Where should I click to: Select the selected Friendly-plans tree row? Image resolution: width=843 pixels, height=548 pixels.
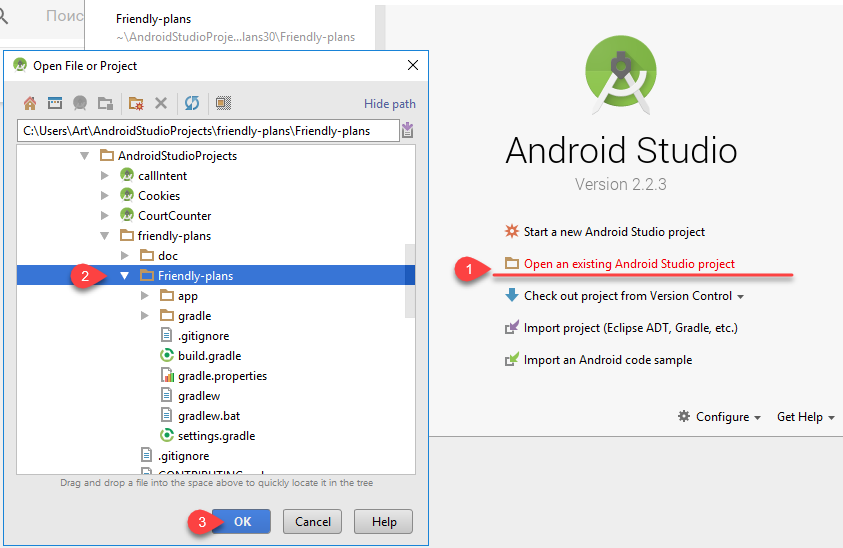pyautogui.click(x=216, y=275)
